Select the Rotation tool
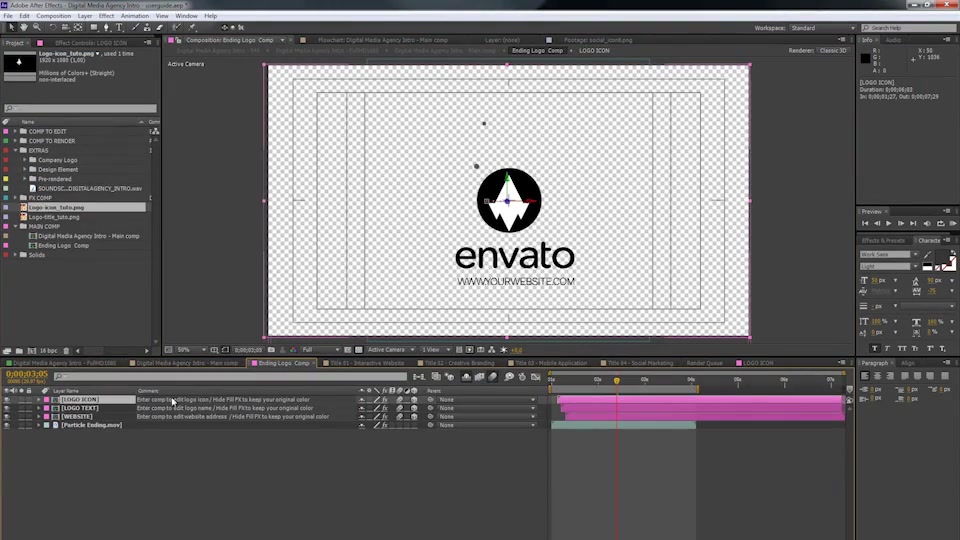The width and height of the screenshot is (960, 540). tap(53, 28)
